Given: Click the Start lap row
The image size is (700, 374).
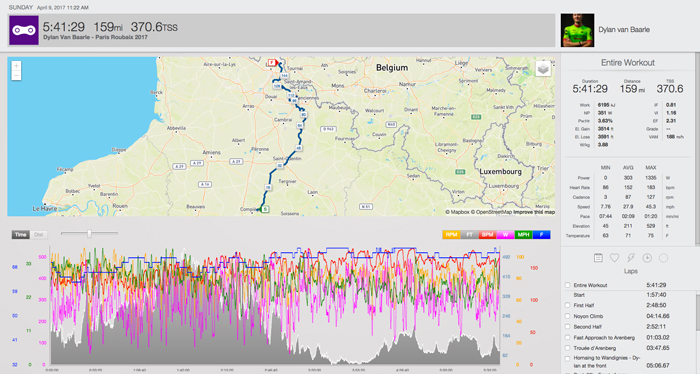Looking at the screenshot, I should (628, 295).
